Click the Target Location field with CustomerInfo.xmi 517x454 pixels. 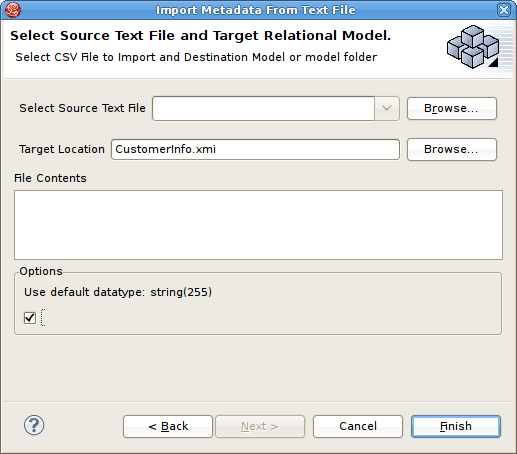(x=255, y=149)
